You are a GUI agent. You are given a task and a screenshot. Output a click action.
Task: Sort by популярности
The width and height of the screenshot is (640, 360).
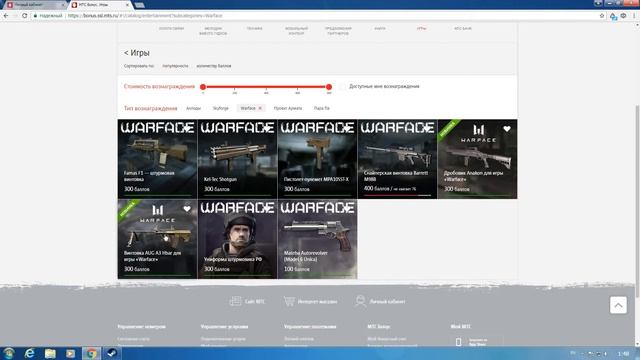click(175, 66)
